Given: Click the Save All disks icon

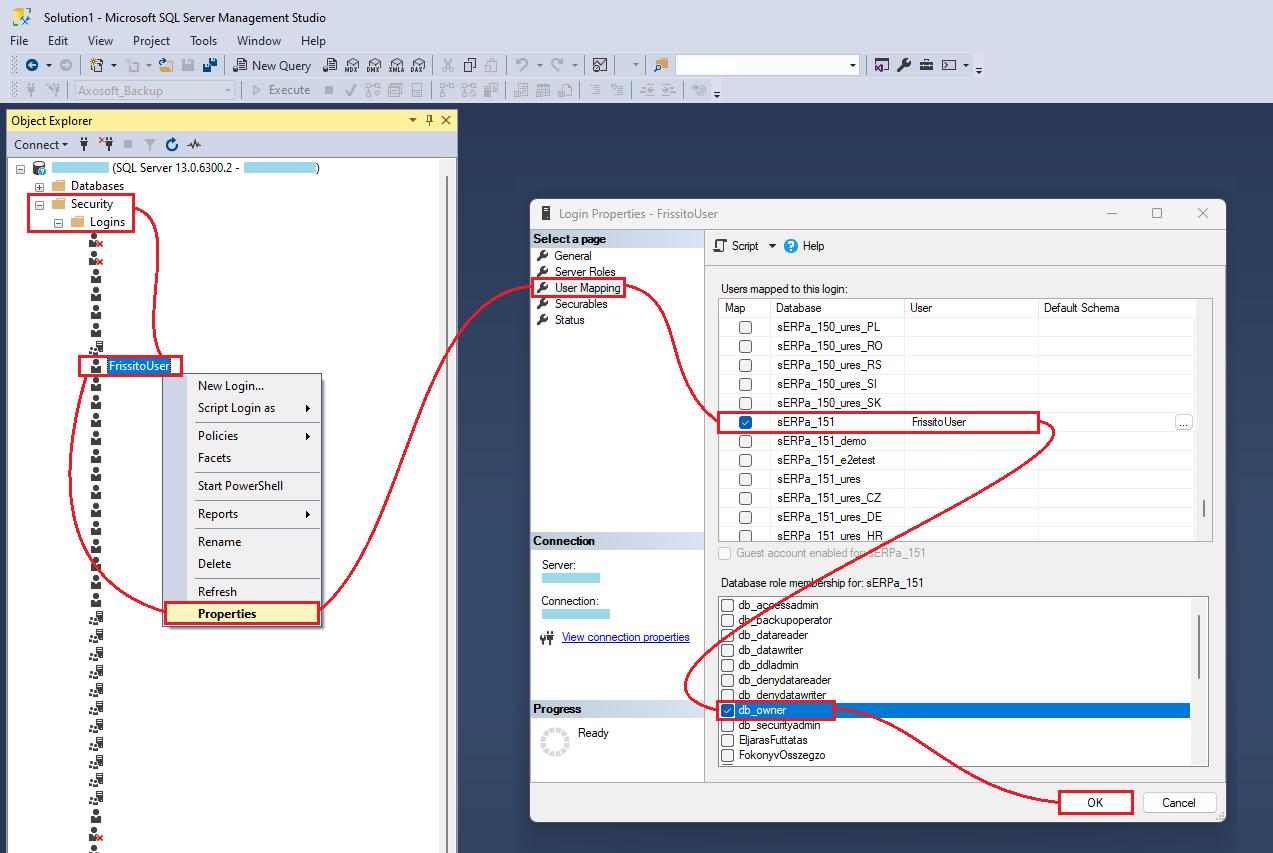Looking at the screenshot, I should 210,65.
